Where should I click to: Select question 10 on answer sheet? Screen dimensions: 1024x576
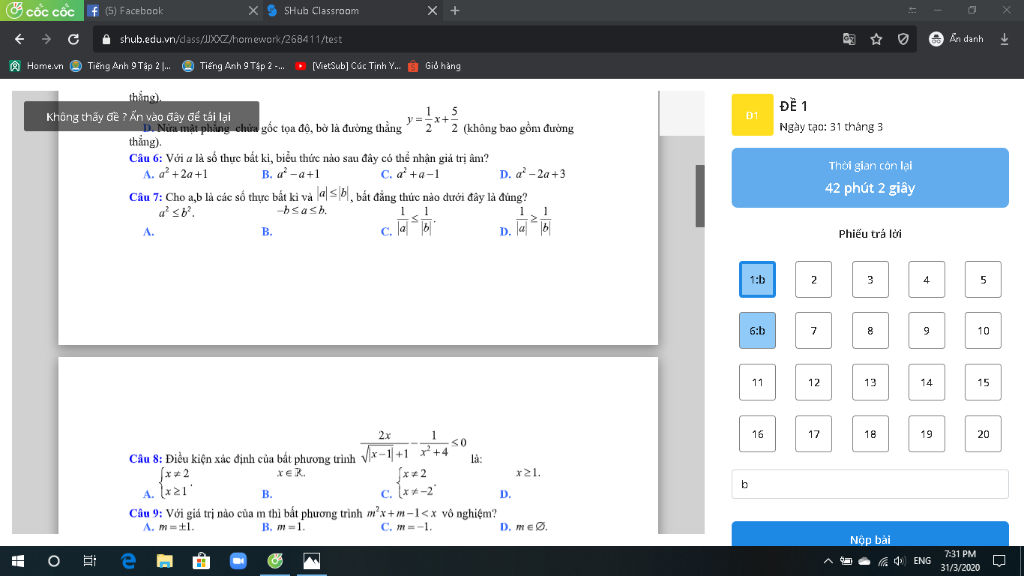click(983, 330)
